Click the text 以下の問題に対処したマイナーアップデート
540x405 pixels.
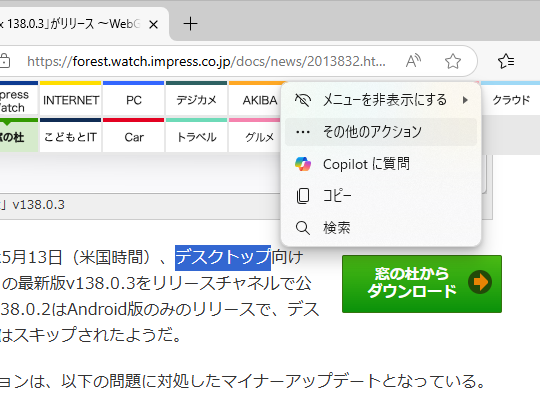221,381
